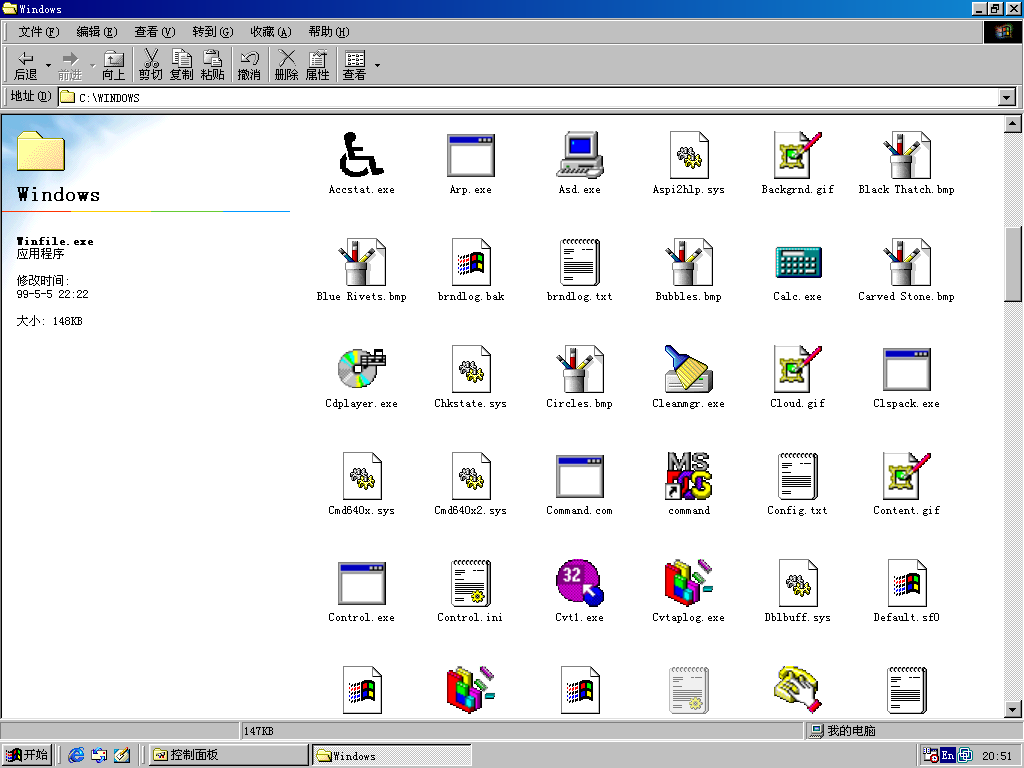Screen dimensions: 1024x768
Task: Launch Internet Explorer from the quick launch bar
Action: coord(76,754)
